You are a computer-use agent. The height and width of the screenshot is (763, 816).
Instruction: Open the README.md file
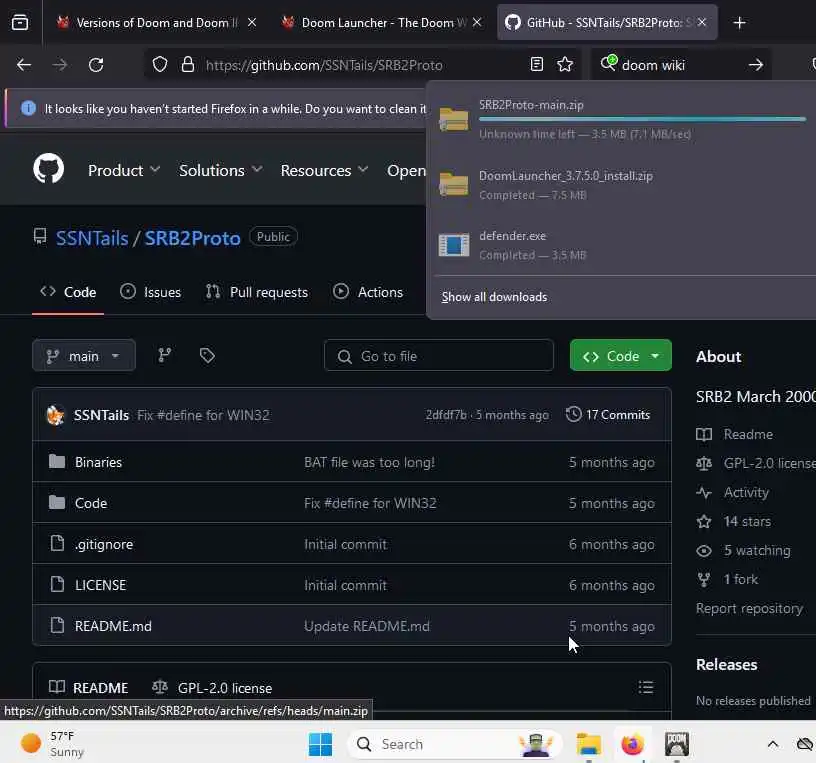point(113,626)
